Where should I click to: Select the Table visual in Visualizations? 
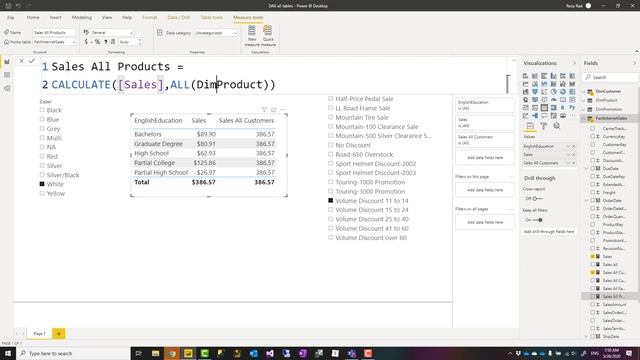[x=544, y=108]
